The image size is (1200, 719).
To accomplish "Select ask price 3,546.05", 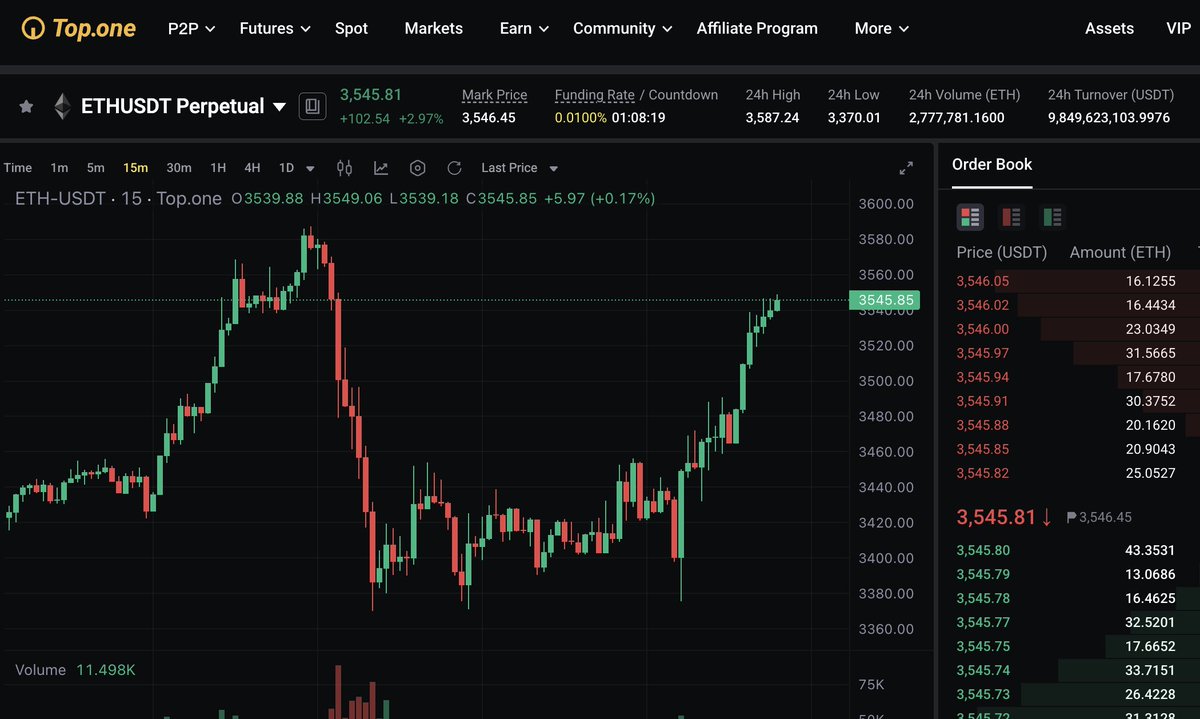I will click(983, 281).
